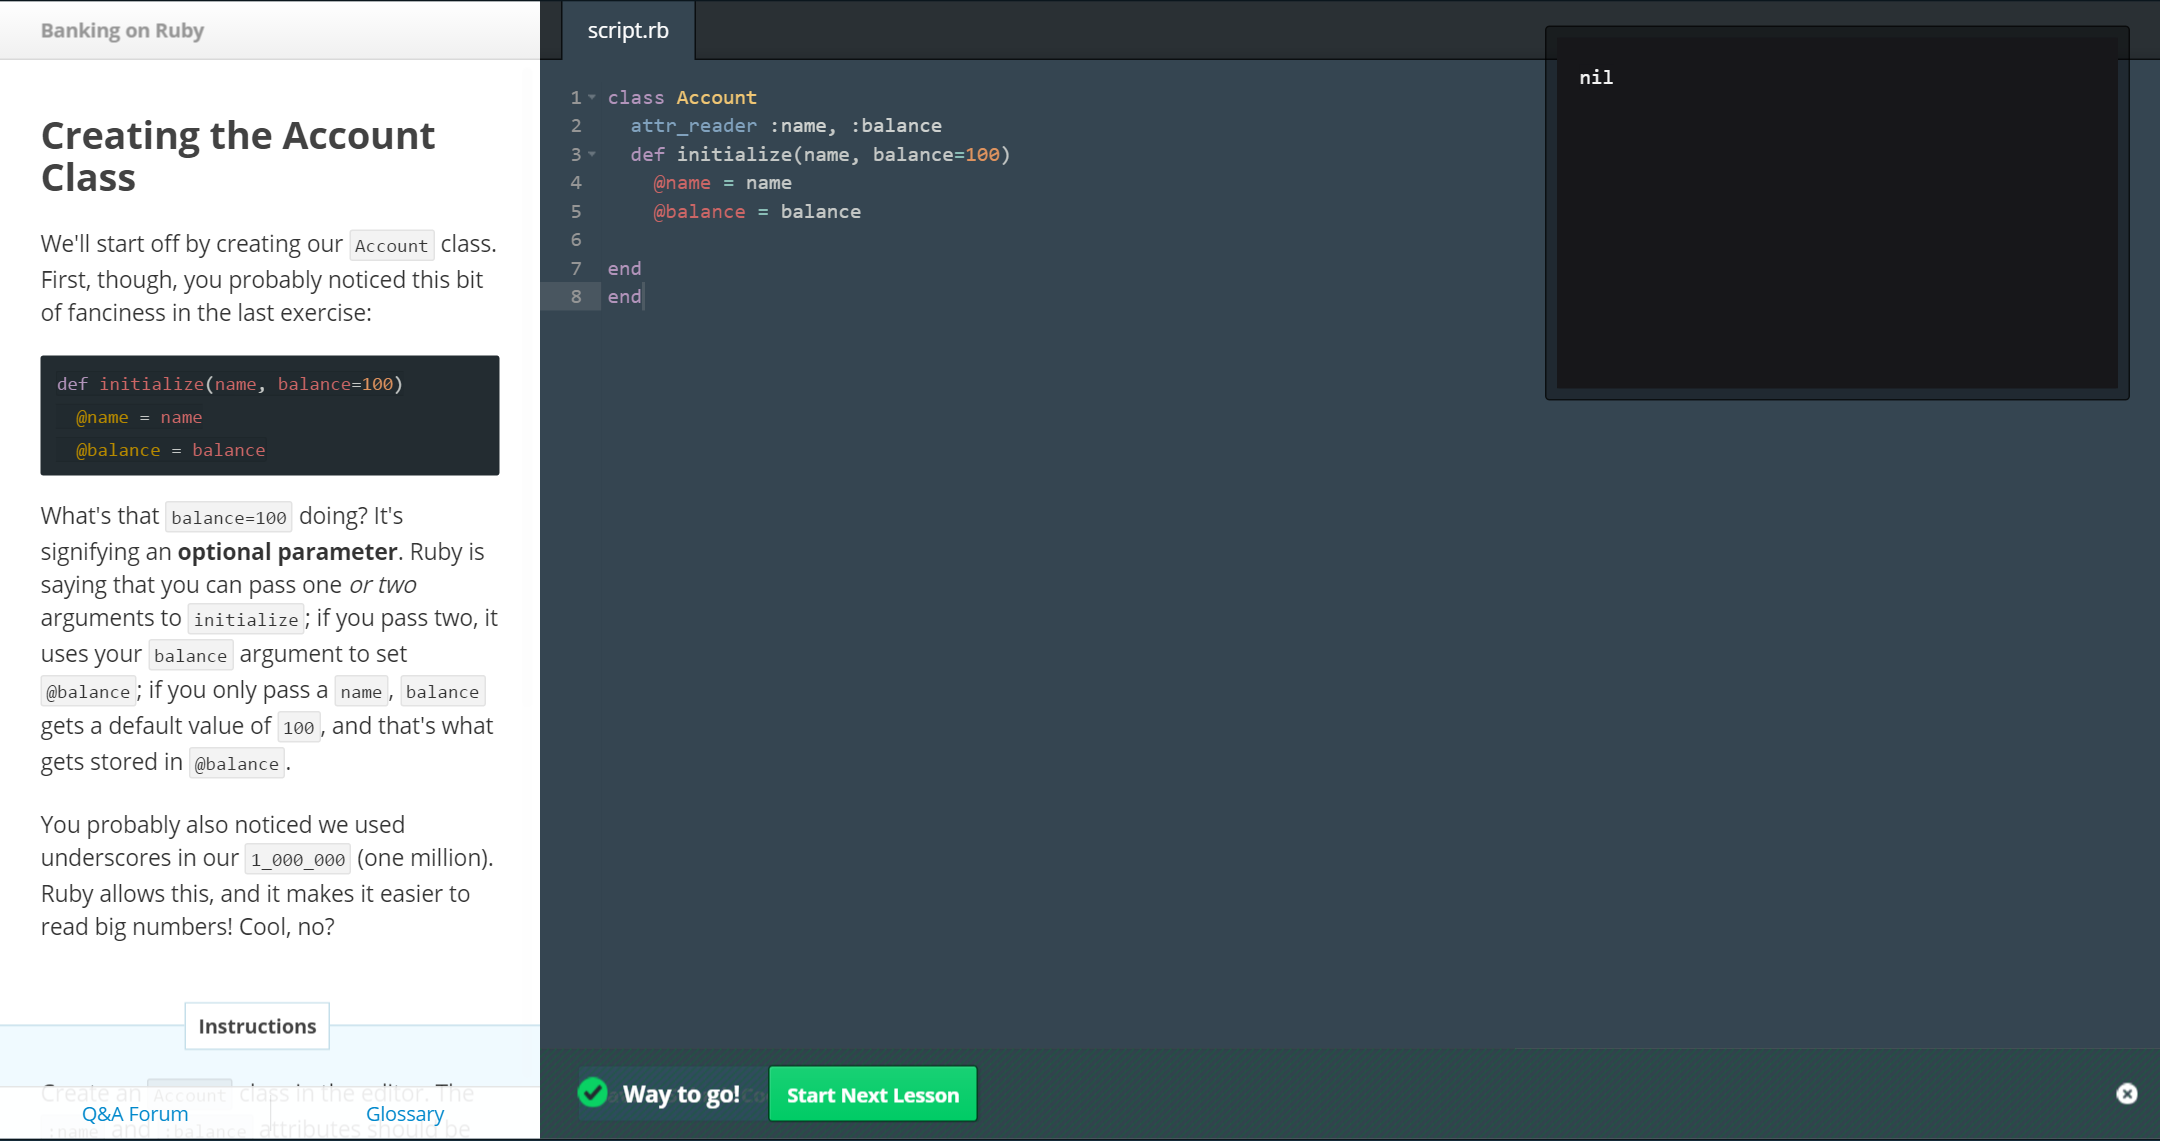The image size is (2160, 1141).
Task: Go to the Banking on Ruby course header
Action: point(122,31)
